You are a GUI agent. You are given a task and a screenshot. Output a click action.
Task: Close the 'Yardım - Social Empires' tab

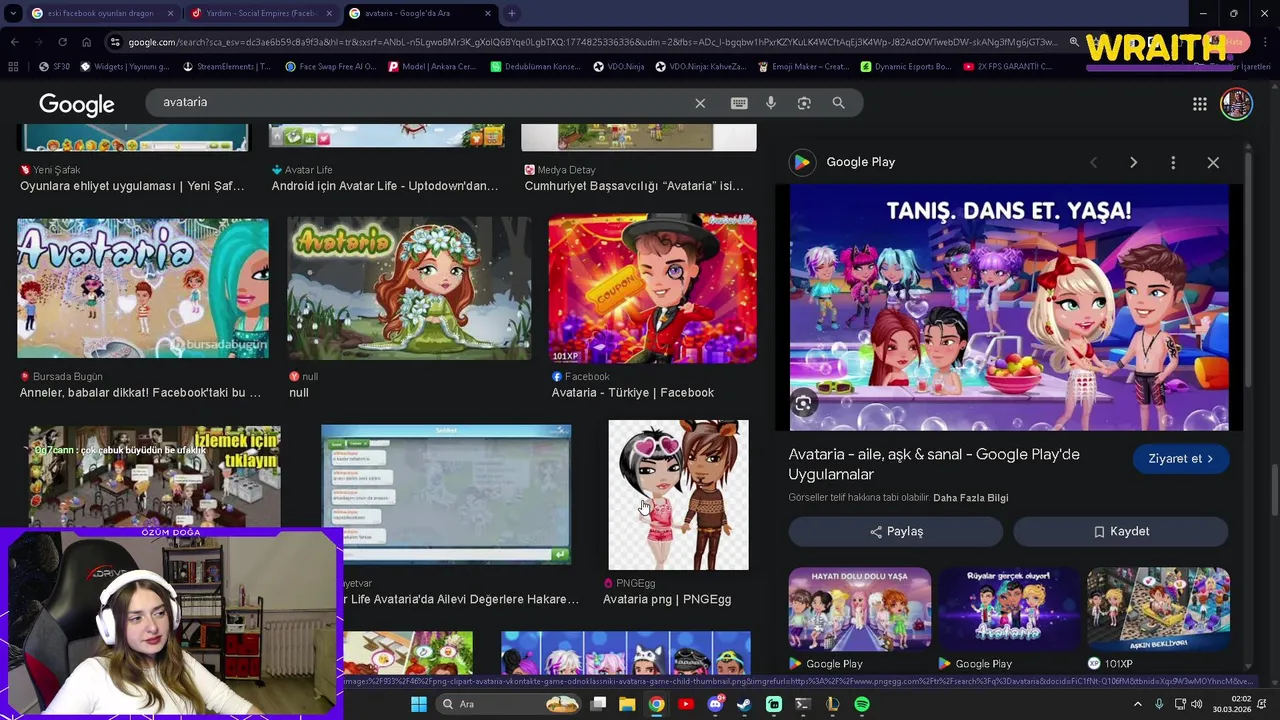point(329,13)
